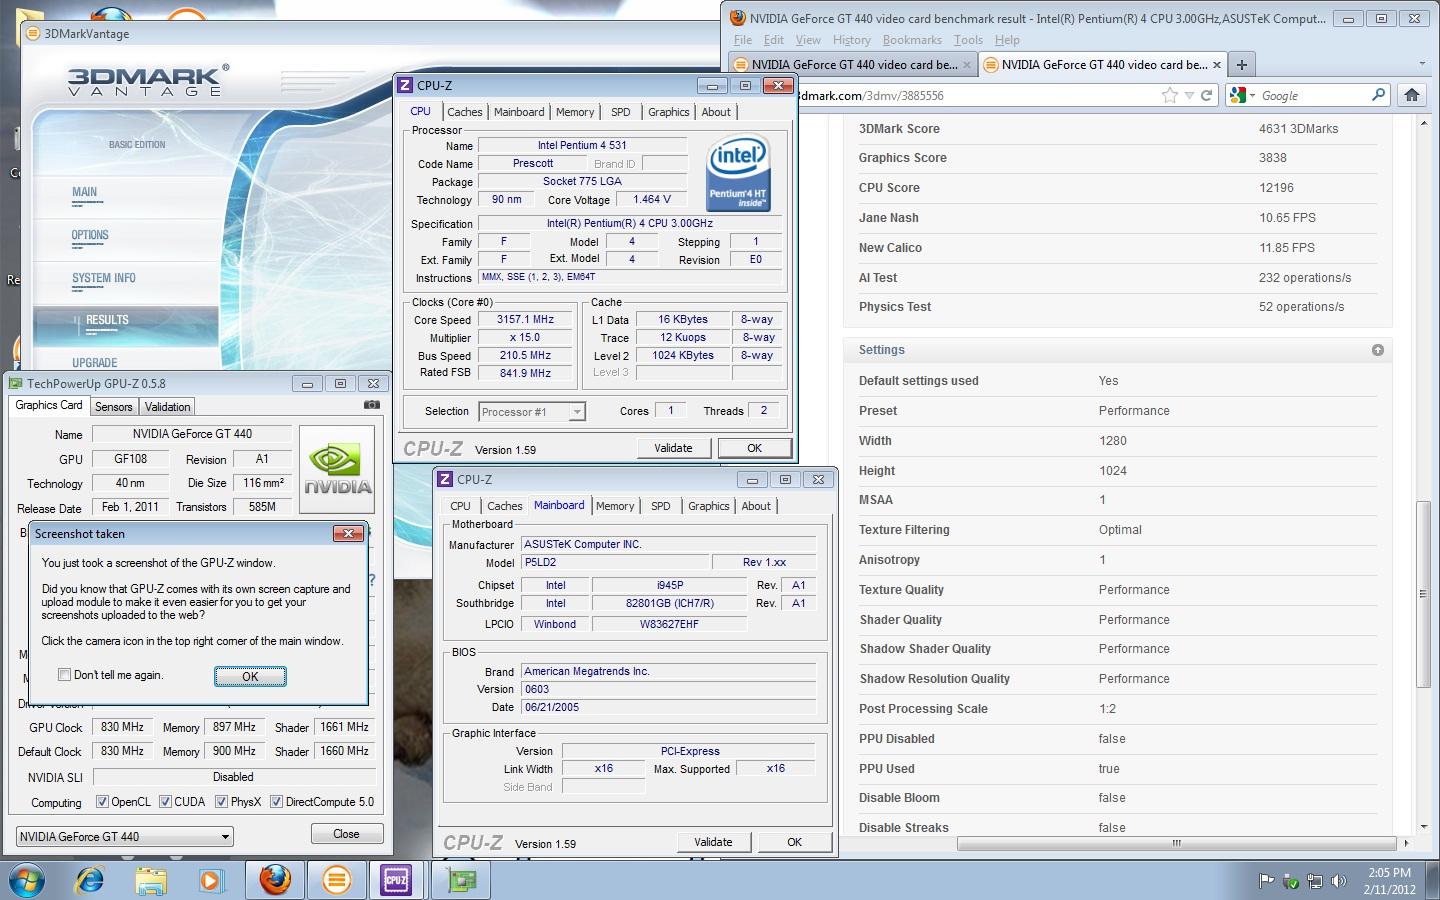Open the URL history dropdown arrow

click(1189, 95)
